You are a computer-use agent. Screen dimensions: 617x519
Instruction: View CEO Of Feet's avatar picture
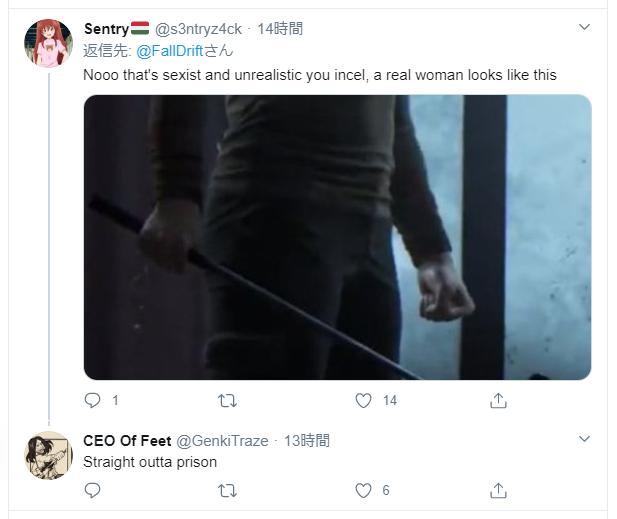(x=48, y=456)
